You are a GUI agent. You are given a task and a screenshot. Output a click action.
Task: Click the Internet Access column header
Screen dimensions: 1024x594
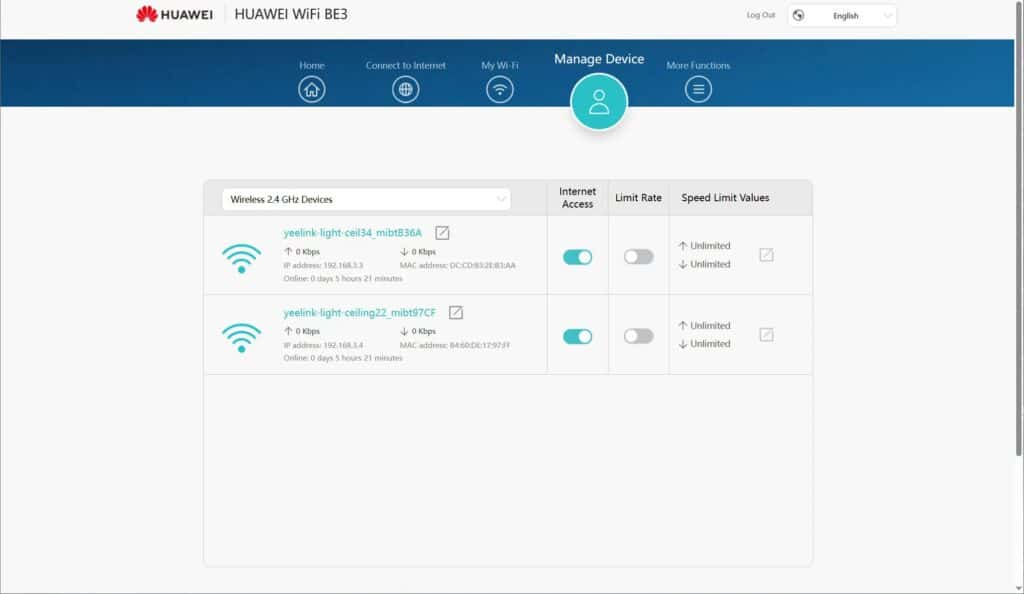pyautogui.click(x=577, y=198)
